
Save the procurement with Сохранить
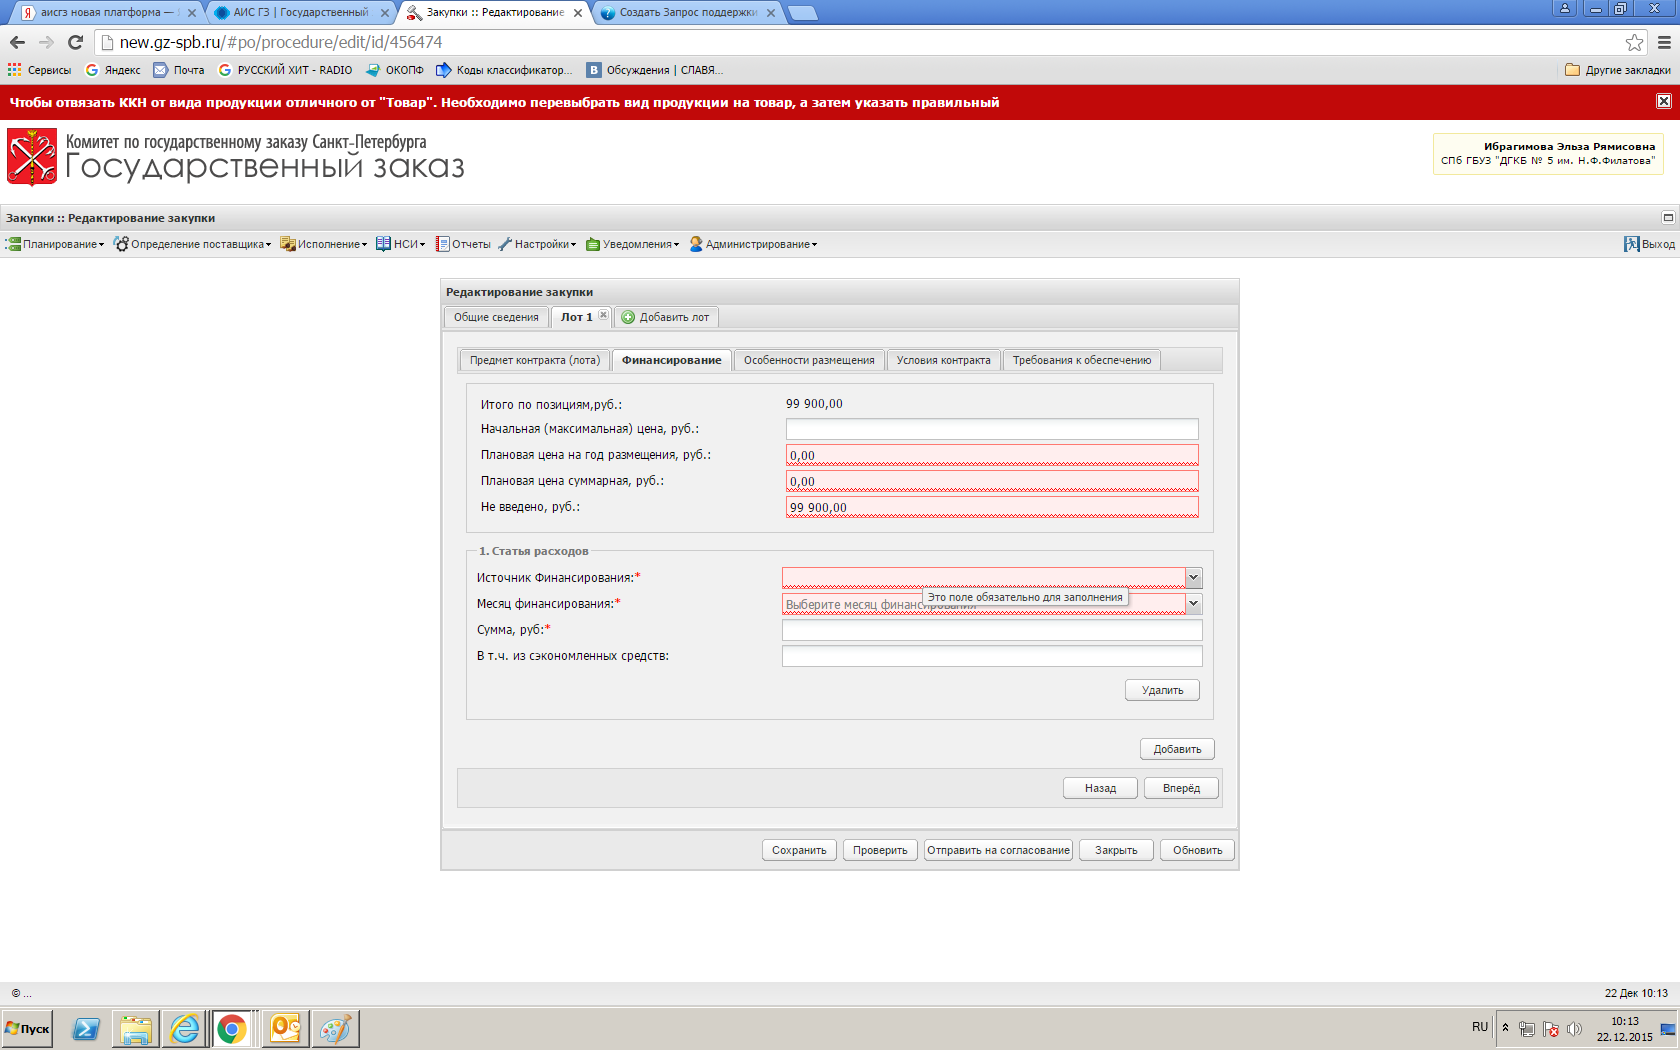point(799,850)
